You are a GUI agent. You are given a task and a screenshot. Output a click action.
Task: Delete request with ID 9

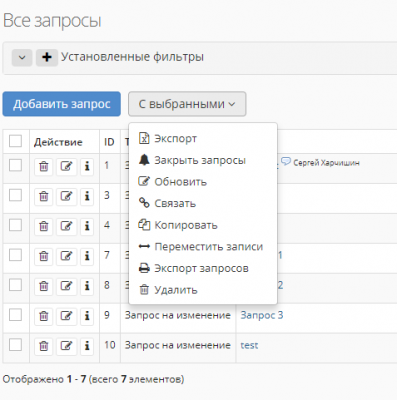pos(44,316)
